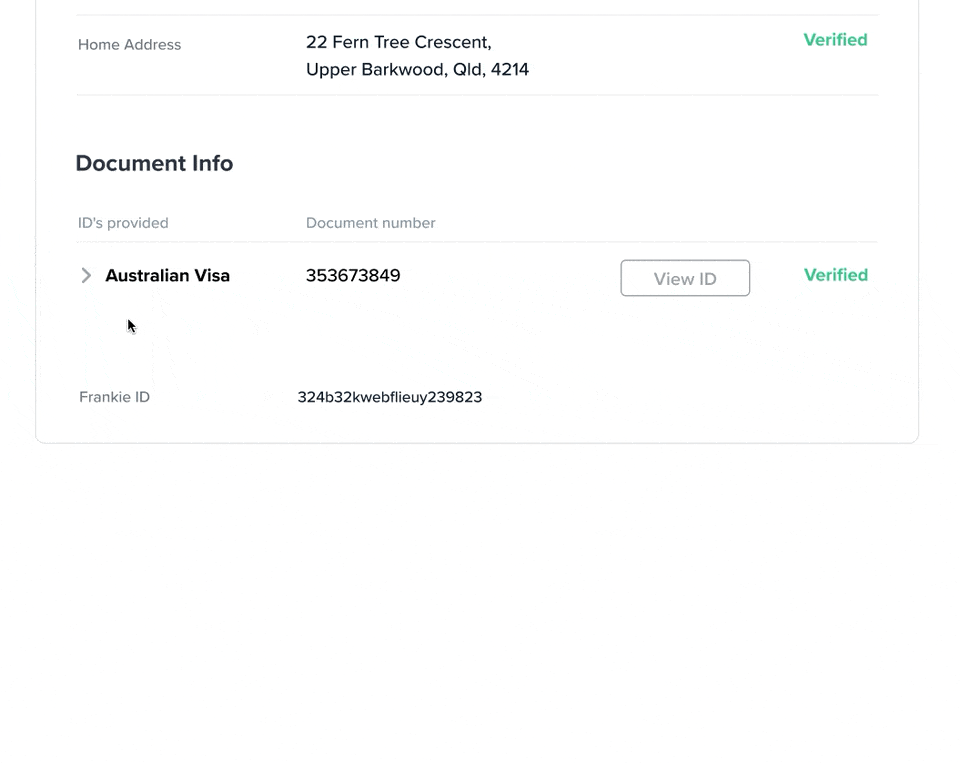Screen dimensions: 960x763
Task: Click the ID's provided column header
Action: [123, 223]
